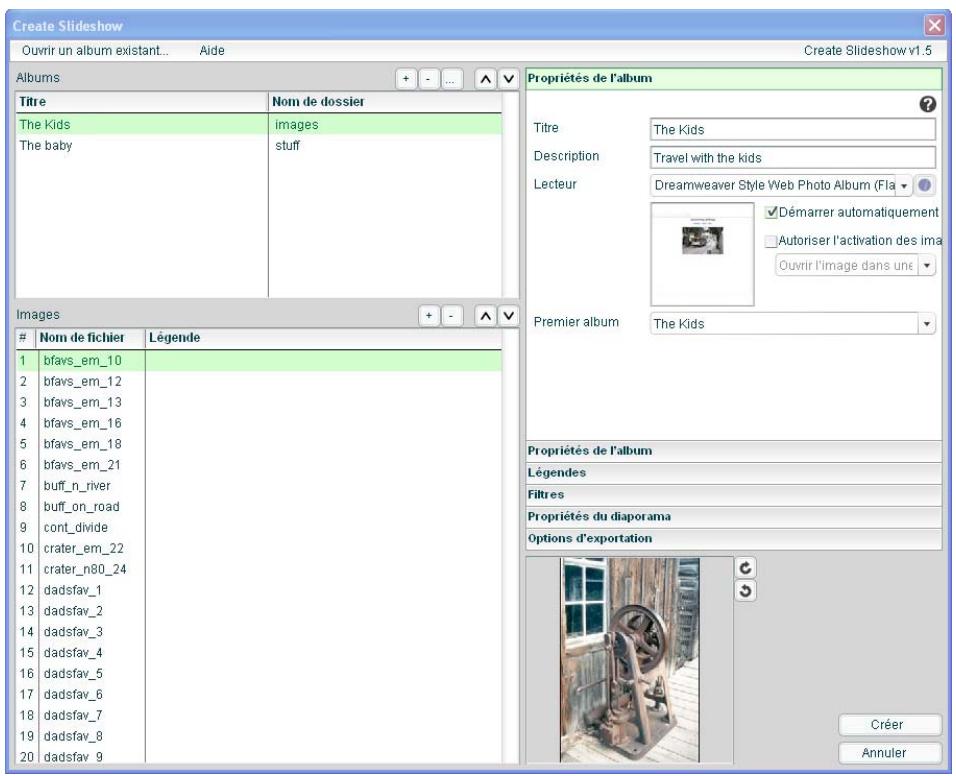Edit the Description text field

tap(793, 157)
